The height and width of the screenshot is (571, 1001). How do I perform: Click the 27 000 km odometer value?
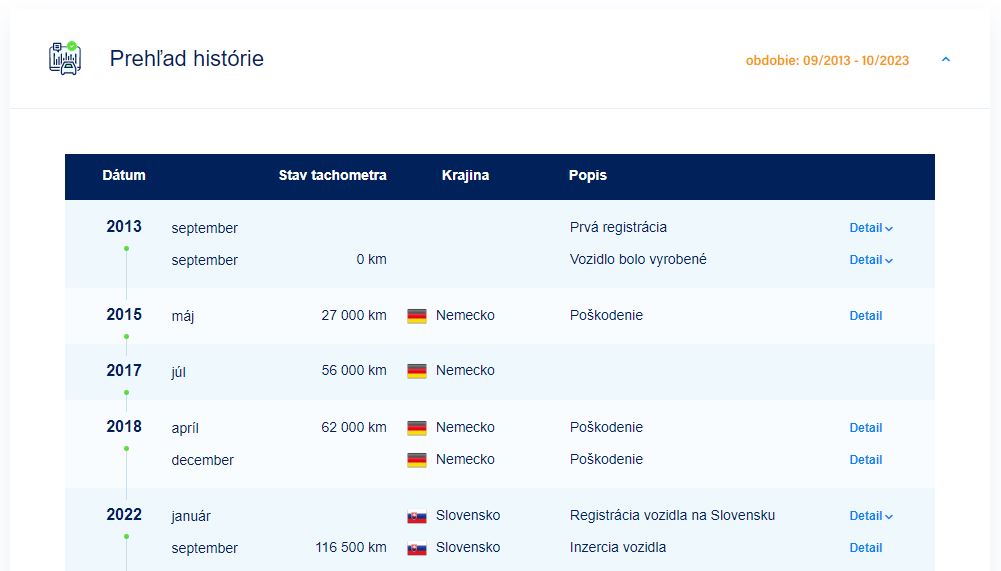pos(354,316)
